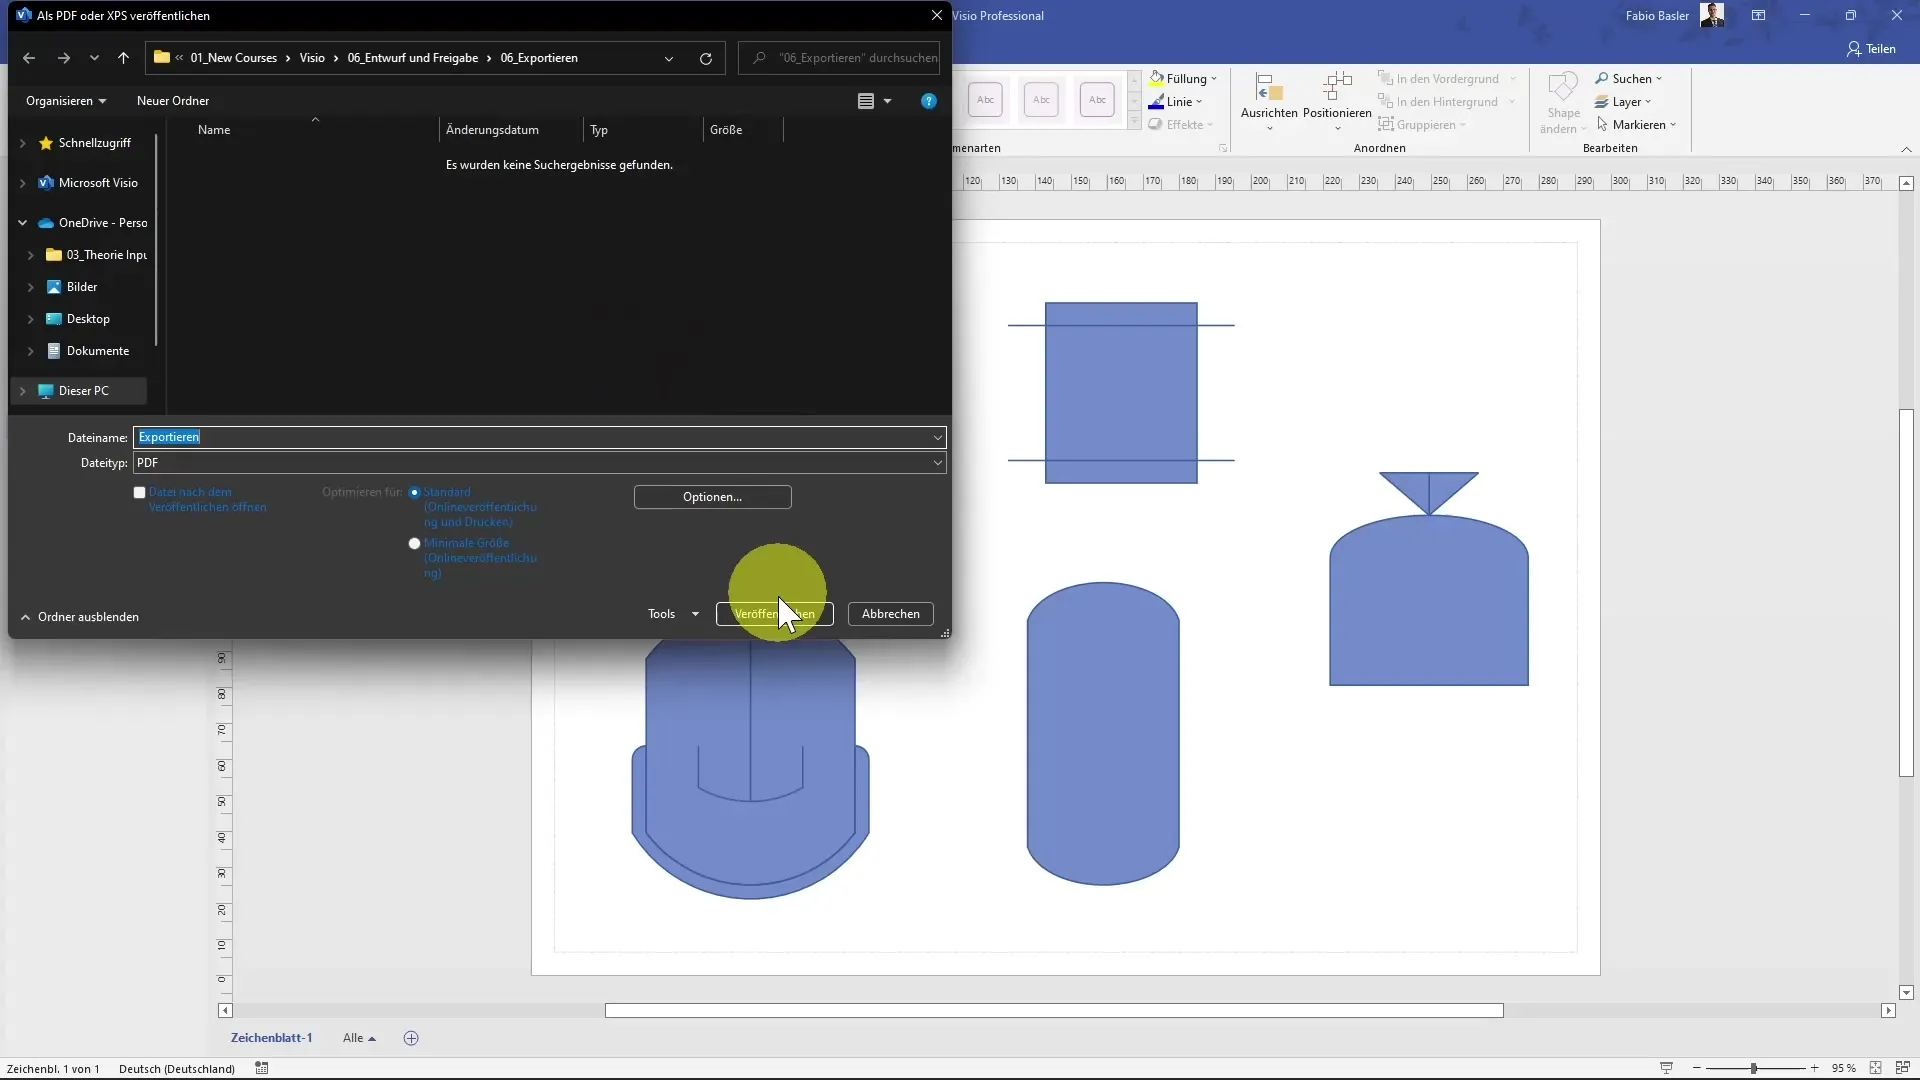This screenshot has height=1080, width=1920.
Task: Go forward in the folder history
Action: click(64, 58)
